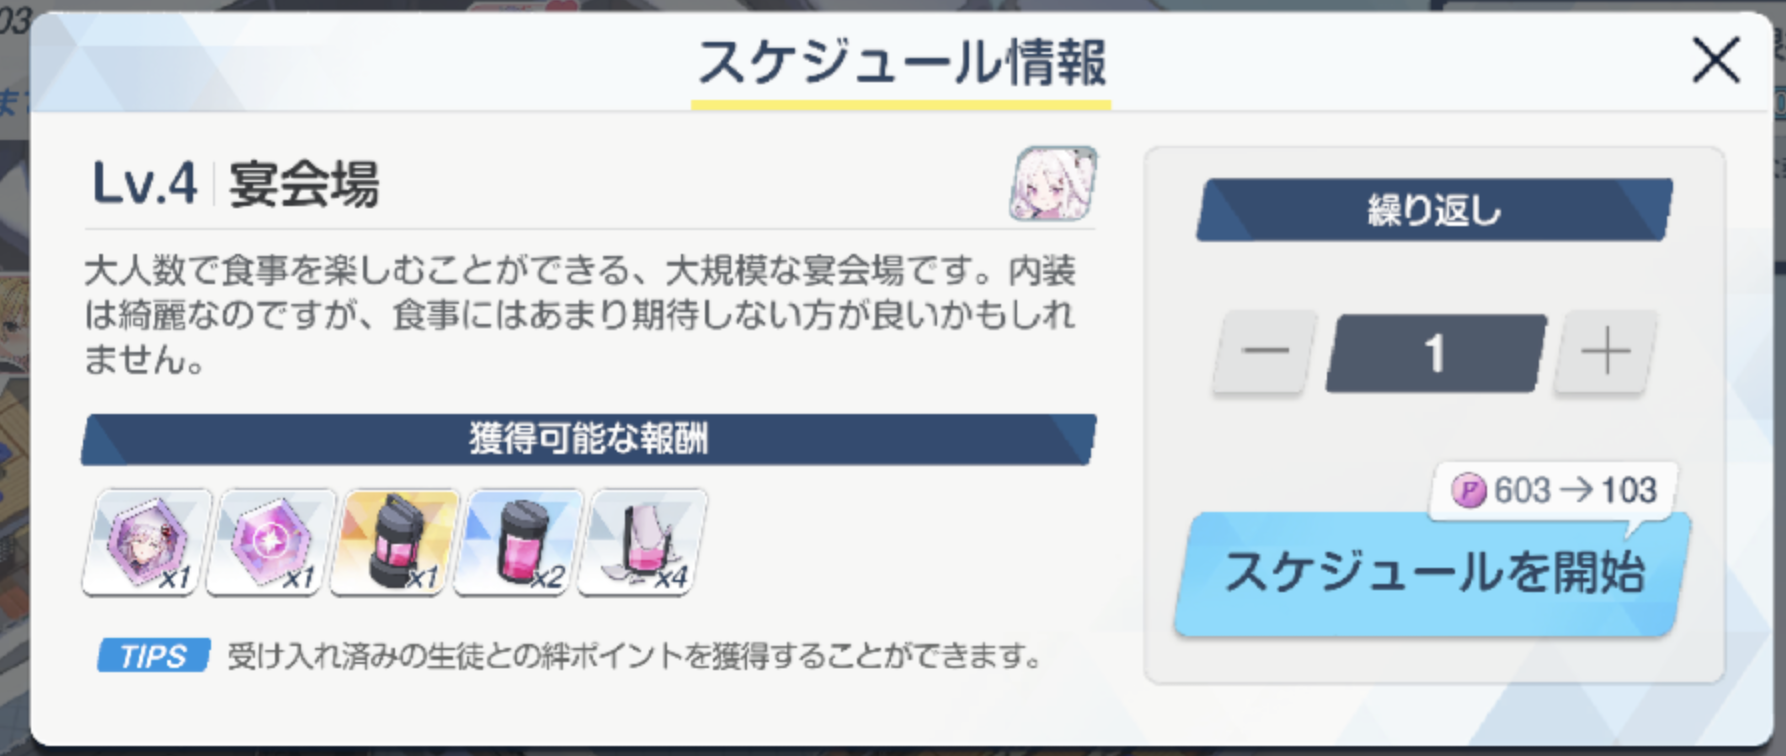Select the purple star hexagon reward x1
This screenshot has width=1786, height=756.
271,542
